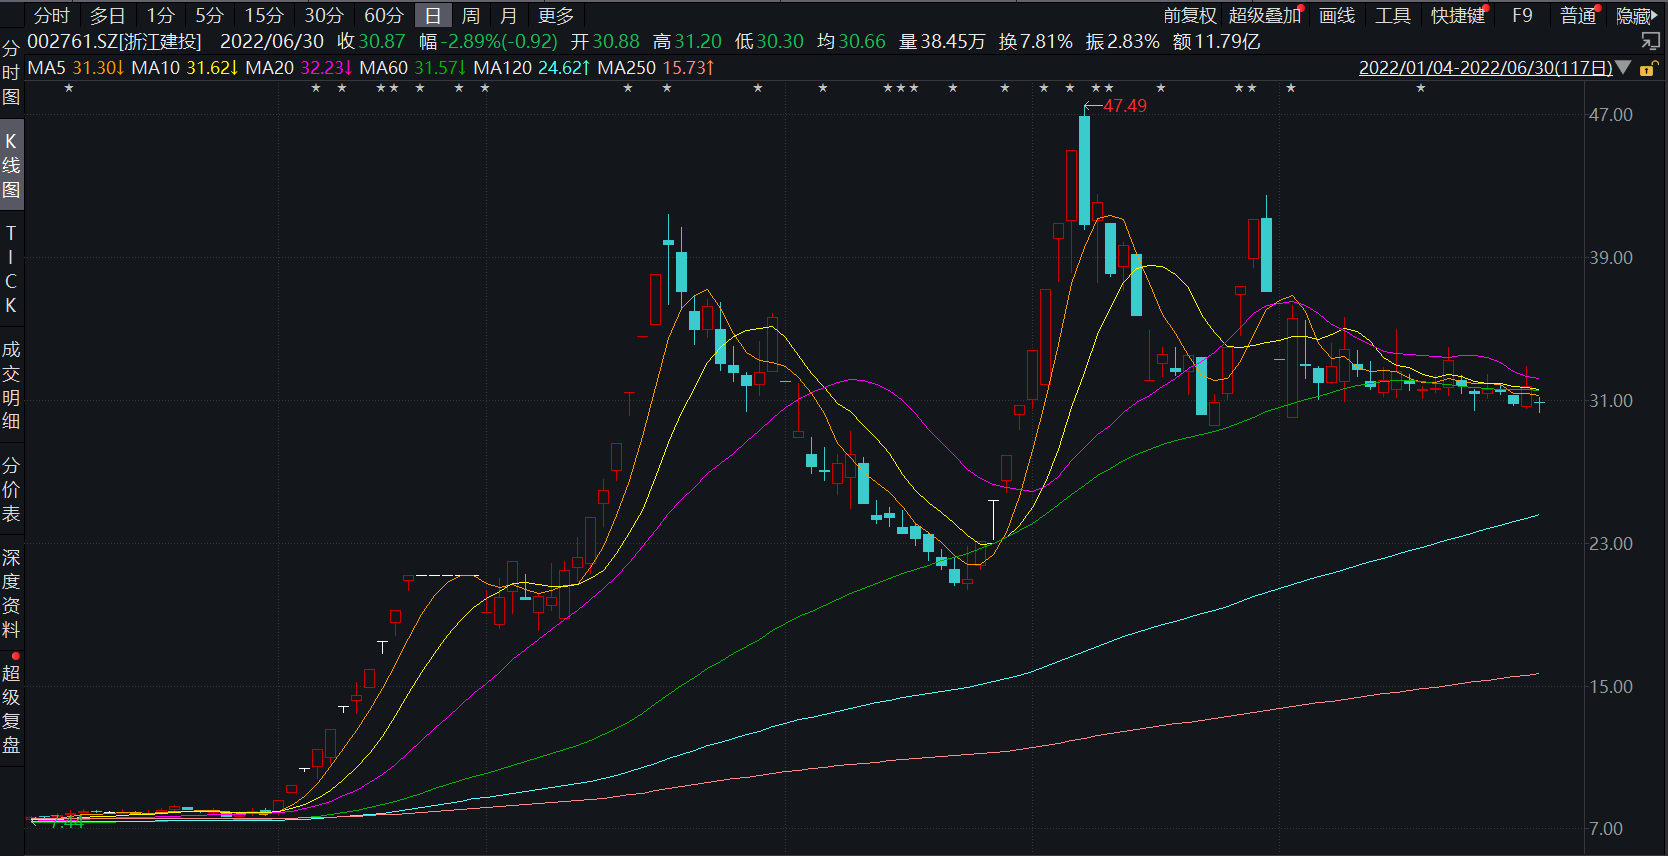Click the 低 30.30 low price value
Screen dimensions: 1668x856
[769, 41]
